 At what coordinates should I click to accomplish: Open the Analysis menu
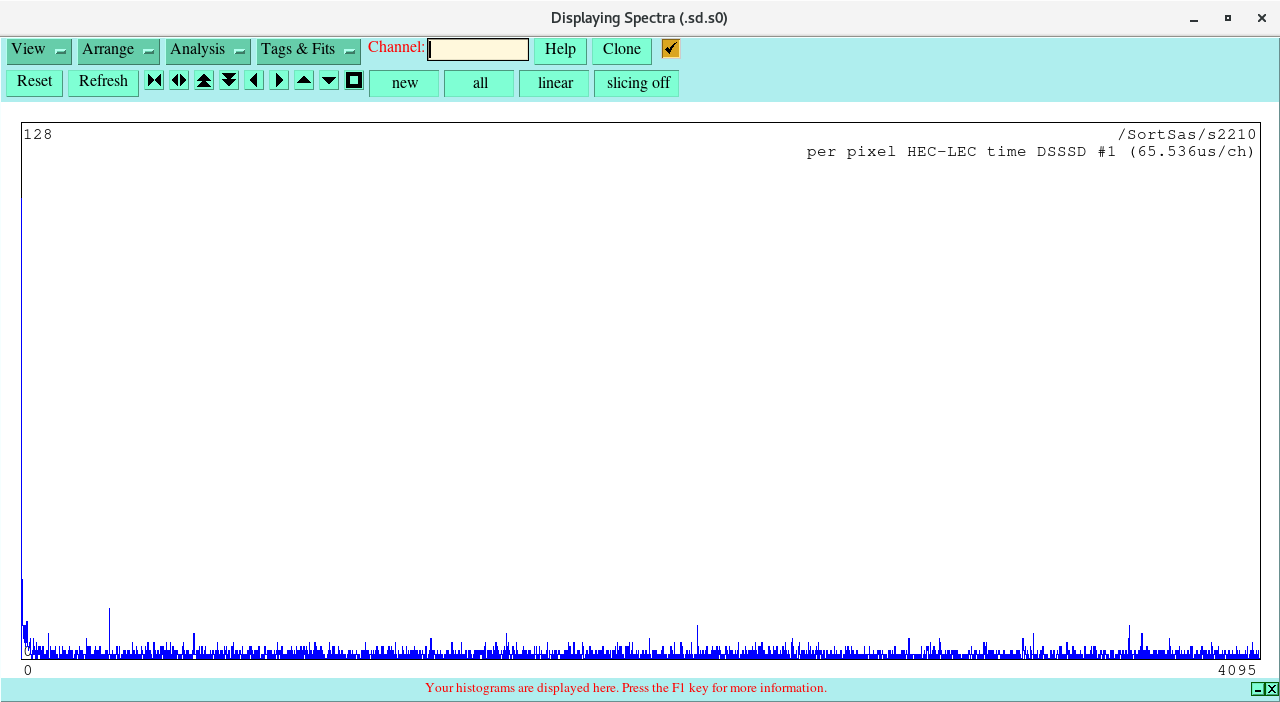click(x=208, y=50)
